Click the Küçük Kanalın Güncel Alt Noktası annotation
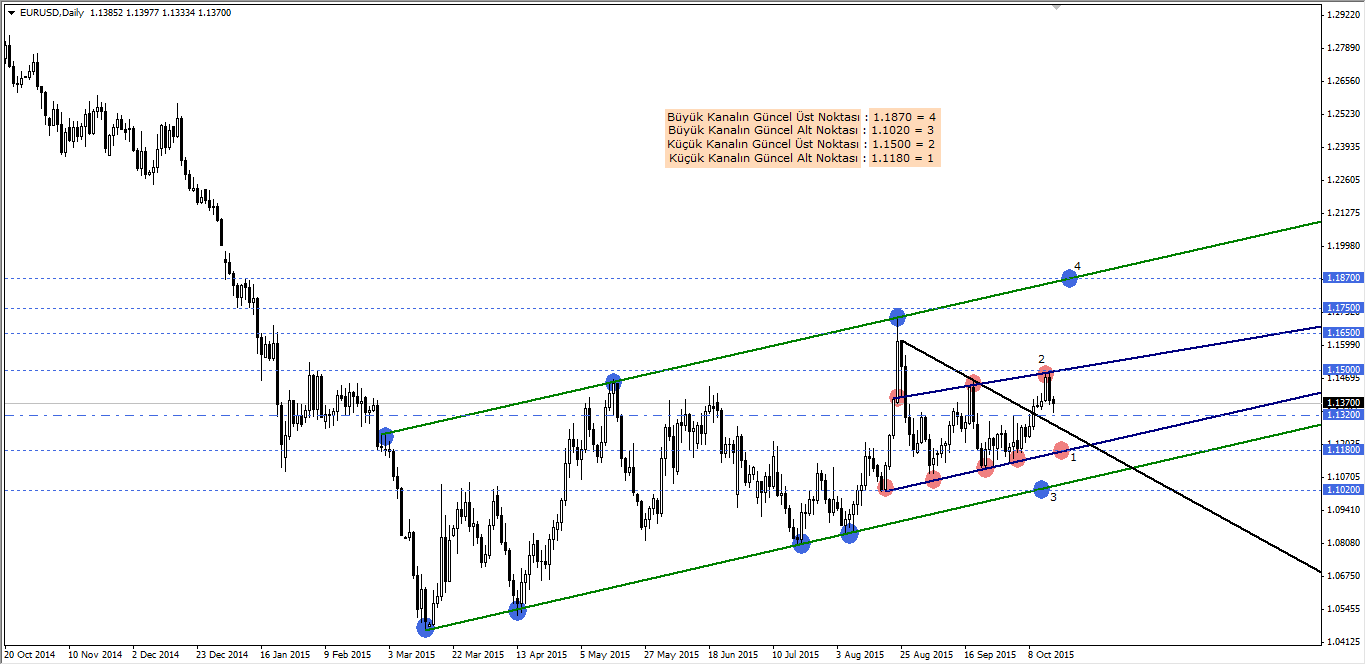The width and height of the screenshot is (1366, 665). pyautogui.click(x=763, y=158)
